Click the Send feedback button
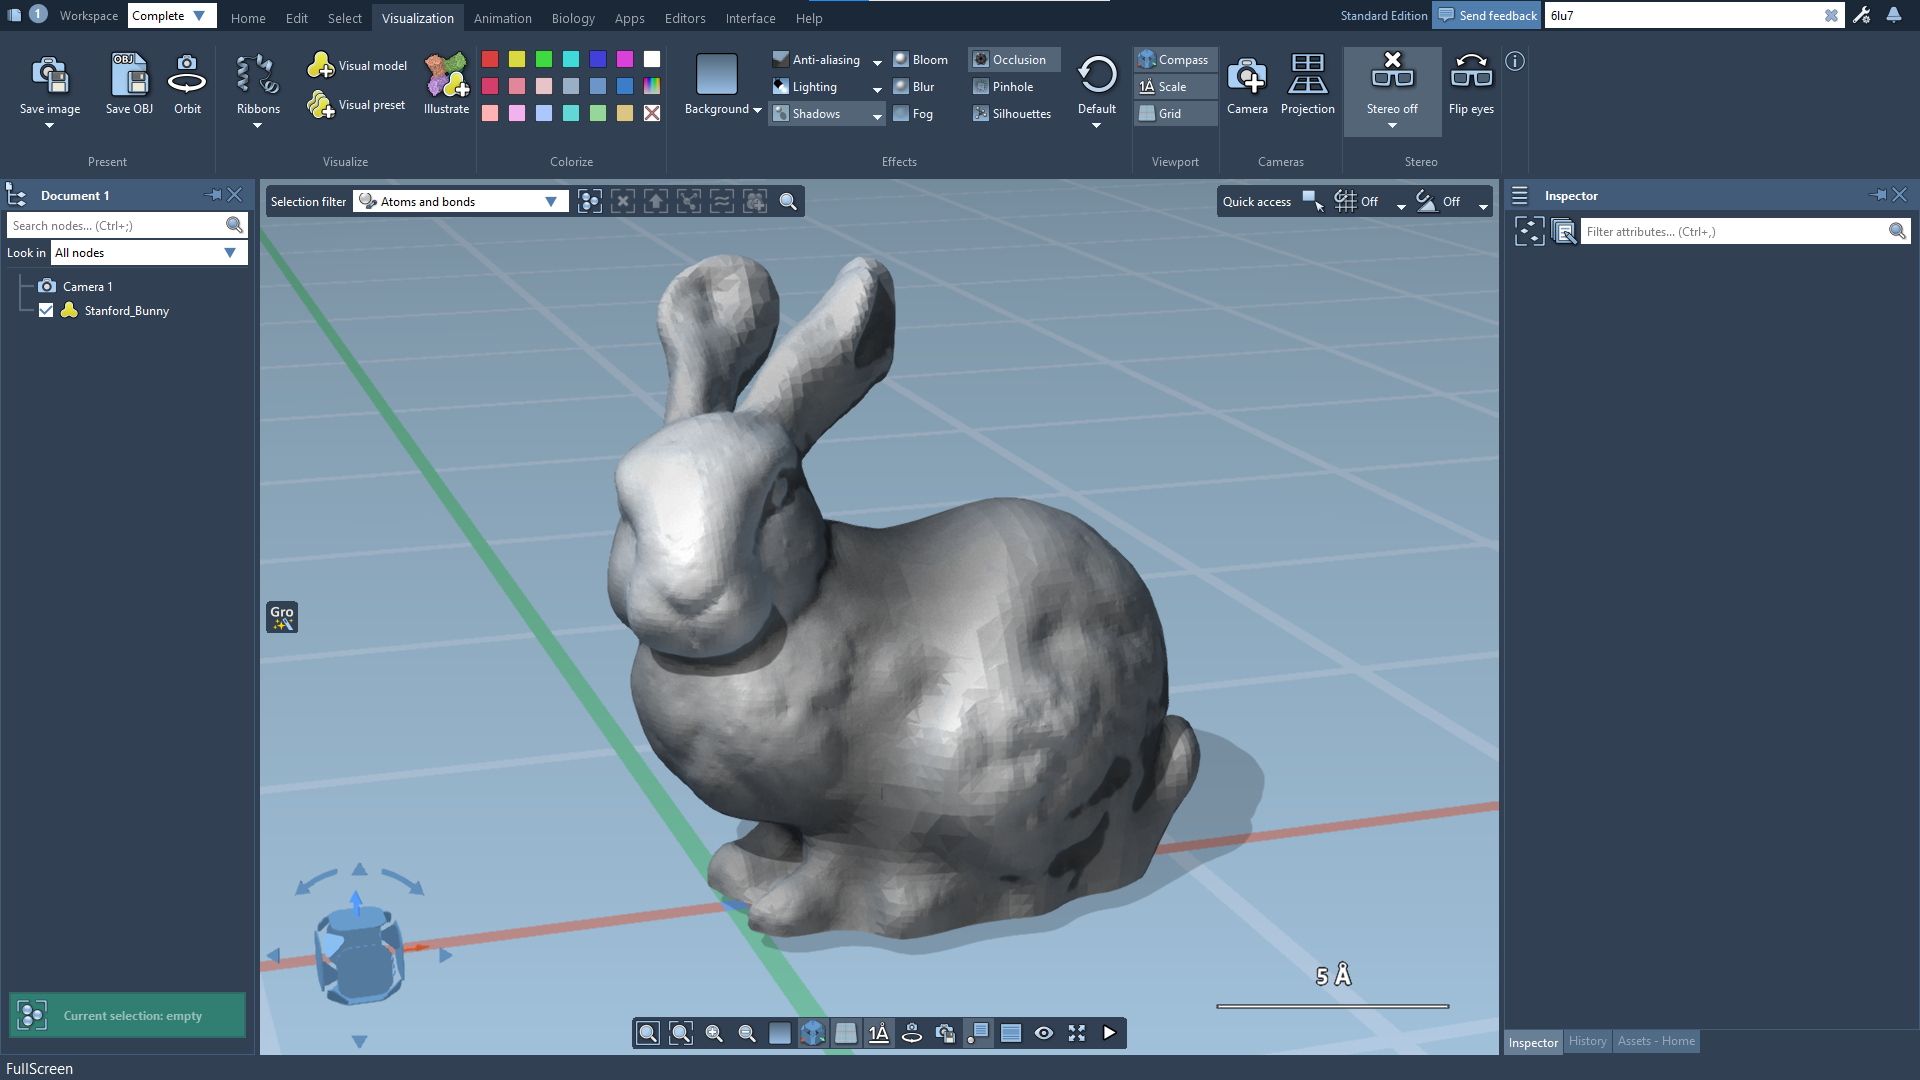 [x=1487, y=15]
